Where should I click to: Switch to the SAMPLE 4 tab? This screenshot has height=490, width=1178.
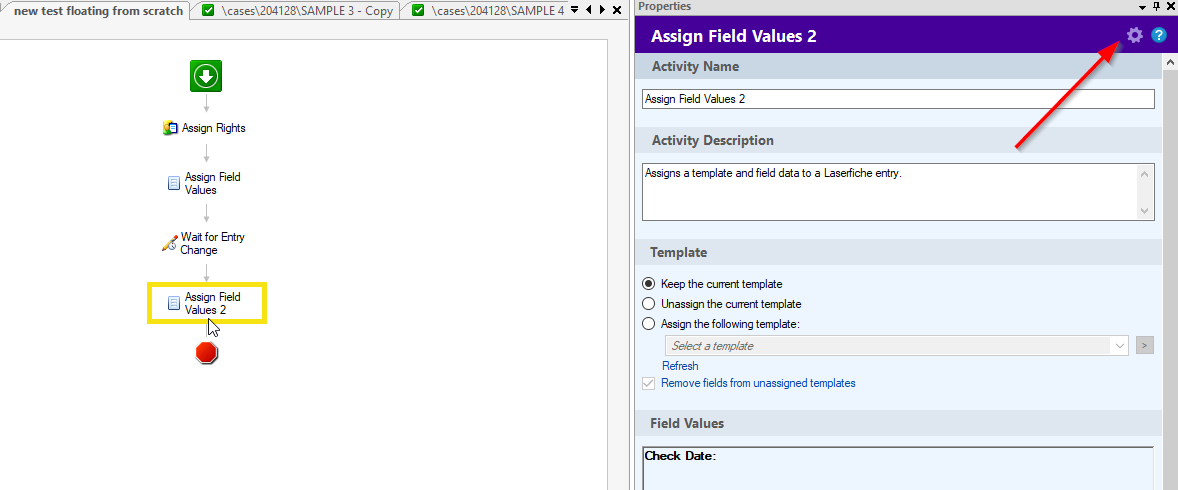(488, 10)
